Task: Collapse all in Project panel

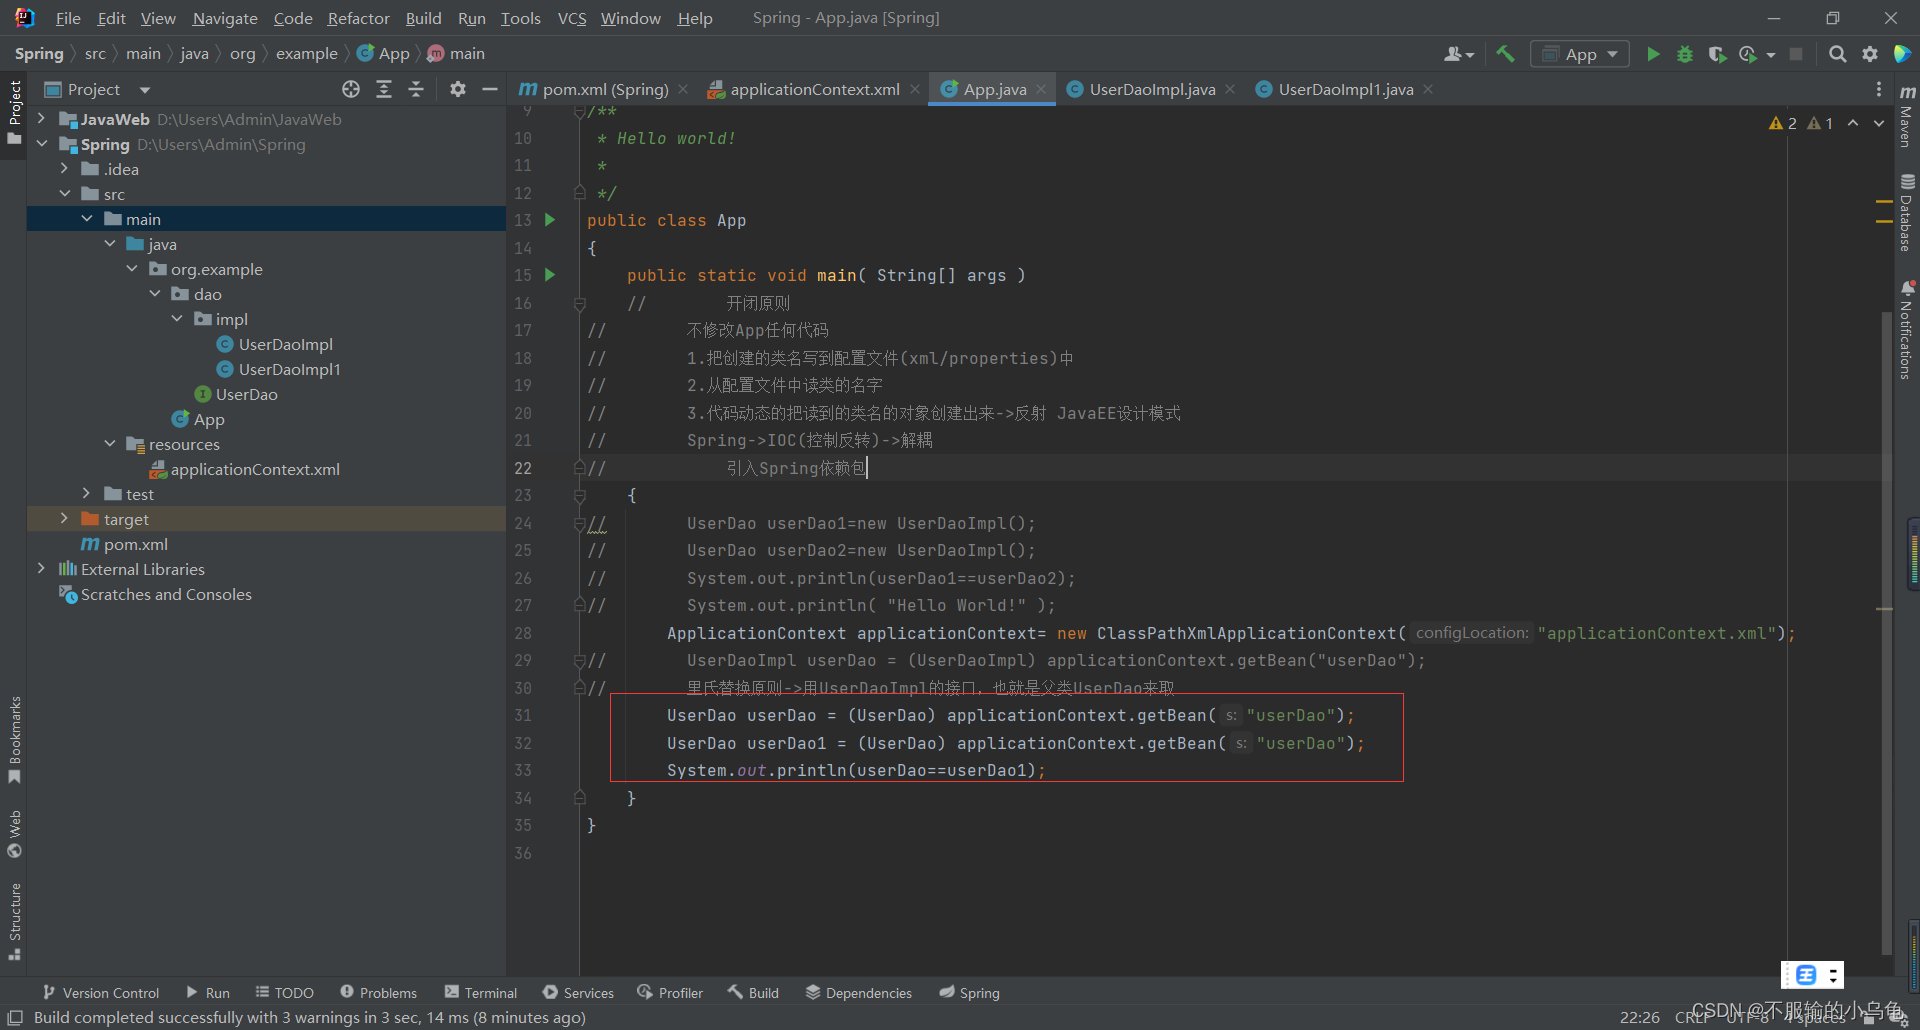Action: [416, 89]
